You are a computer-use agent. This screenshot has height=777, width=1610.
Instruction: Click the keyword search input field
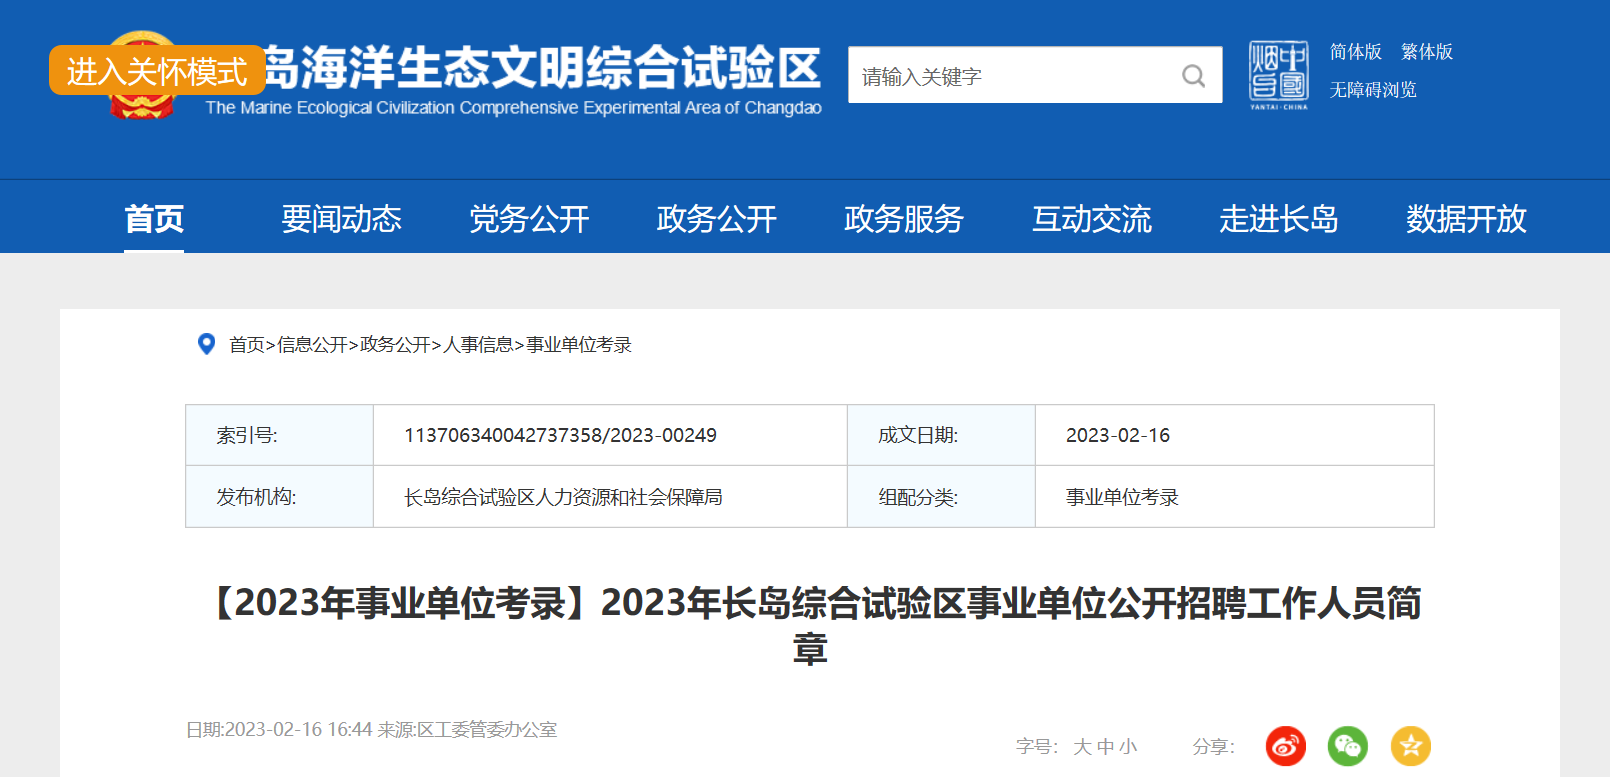(x=1010, y=76)
